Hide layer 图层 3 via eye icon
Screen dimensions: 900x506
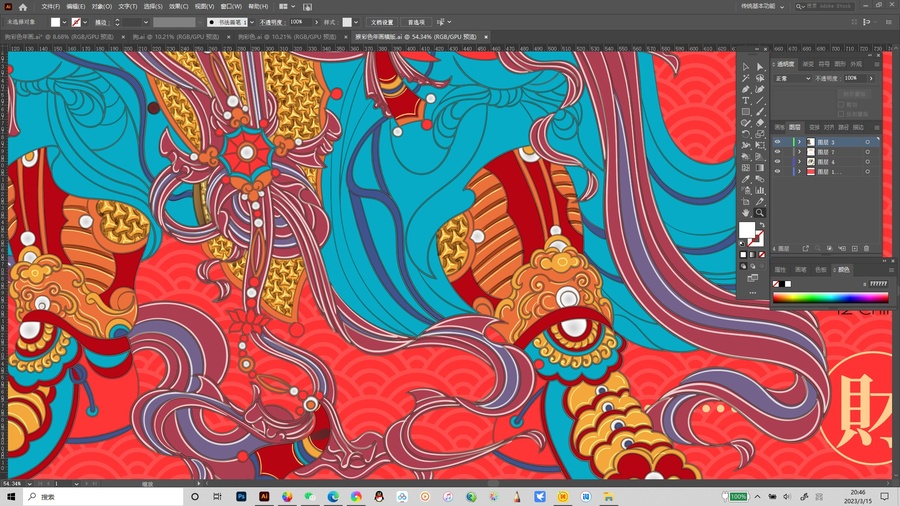click(x=777, y=142)
